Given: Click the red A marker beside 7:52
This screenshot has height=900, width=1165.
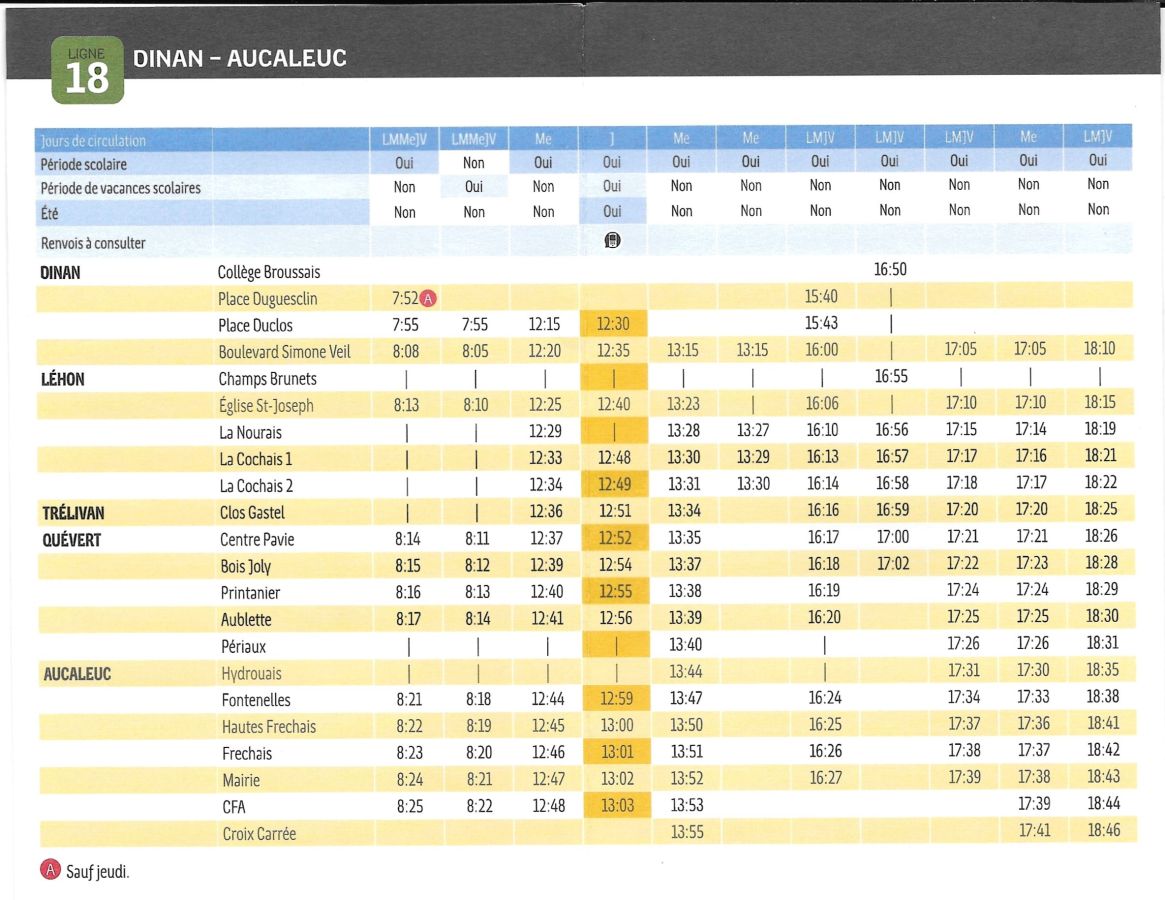Looking at the screenshot, I should point(428,299).
